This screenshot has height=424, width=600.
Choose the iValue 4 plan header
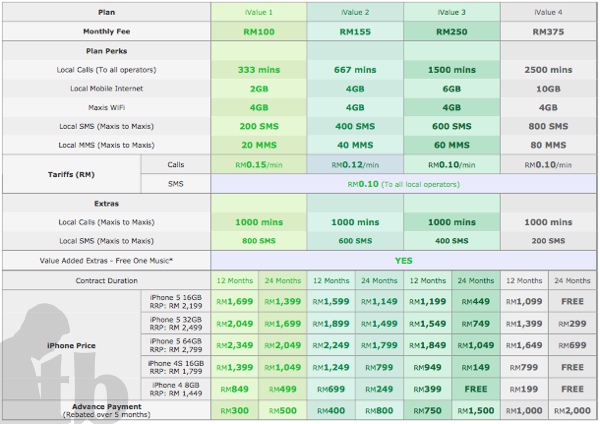pyautogui.click(x=548, y=12)
